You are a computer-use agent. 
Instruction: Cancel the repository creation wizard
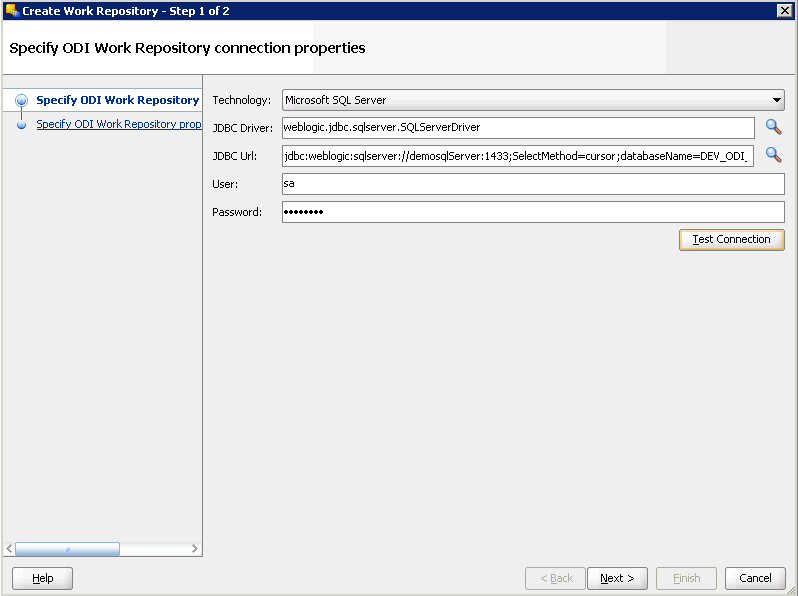755,578
